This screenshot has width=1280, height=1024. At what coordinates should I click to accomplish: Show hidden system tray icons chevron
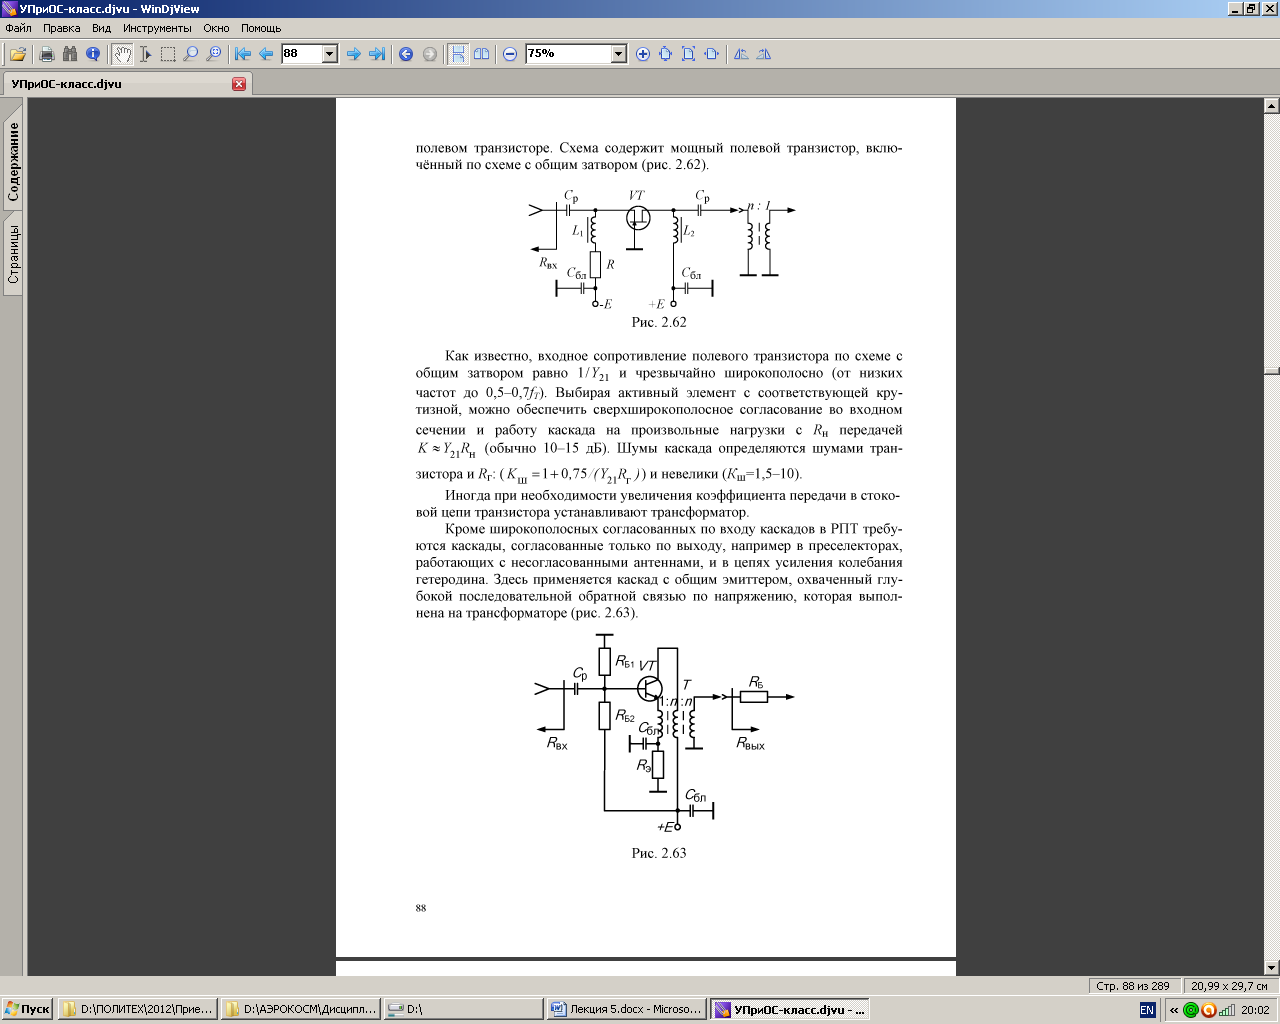point(1174,1010)
